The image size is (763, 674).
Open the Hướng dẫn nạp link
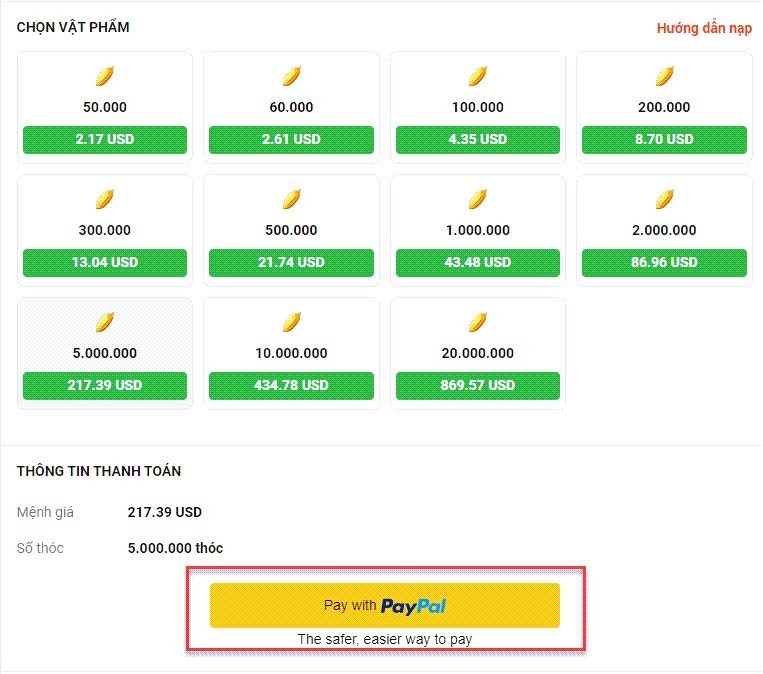[704, 28]
